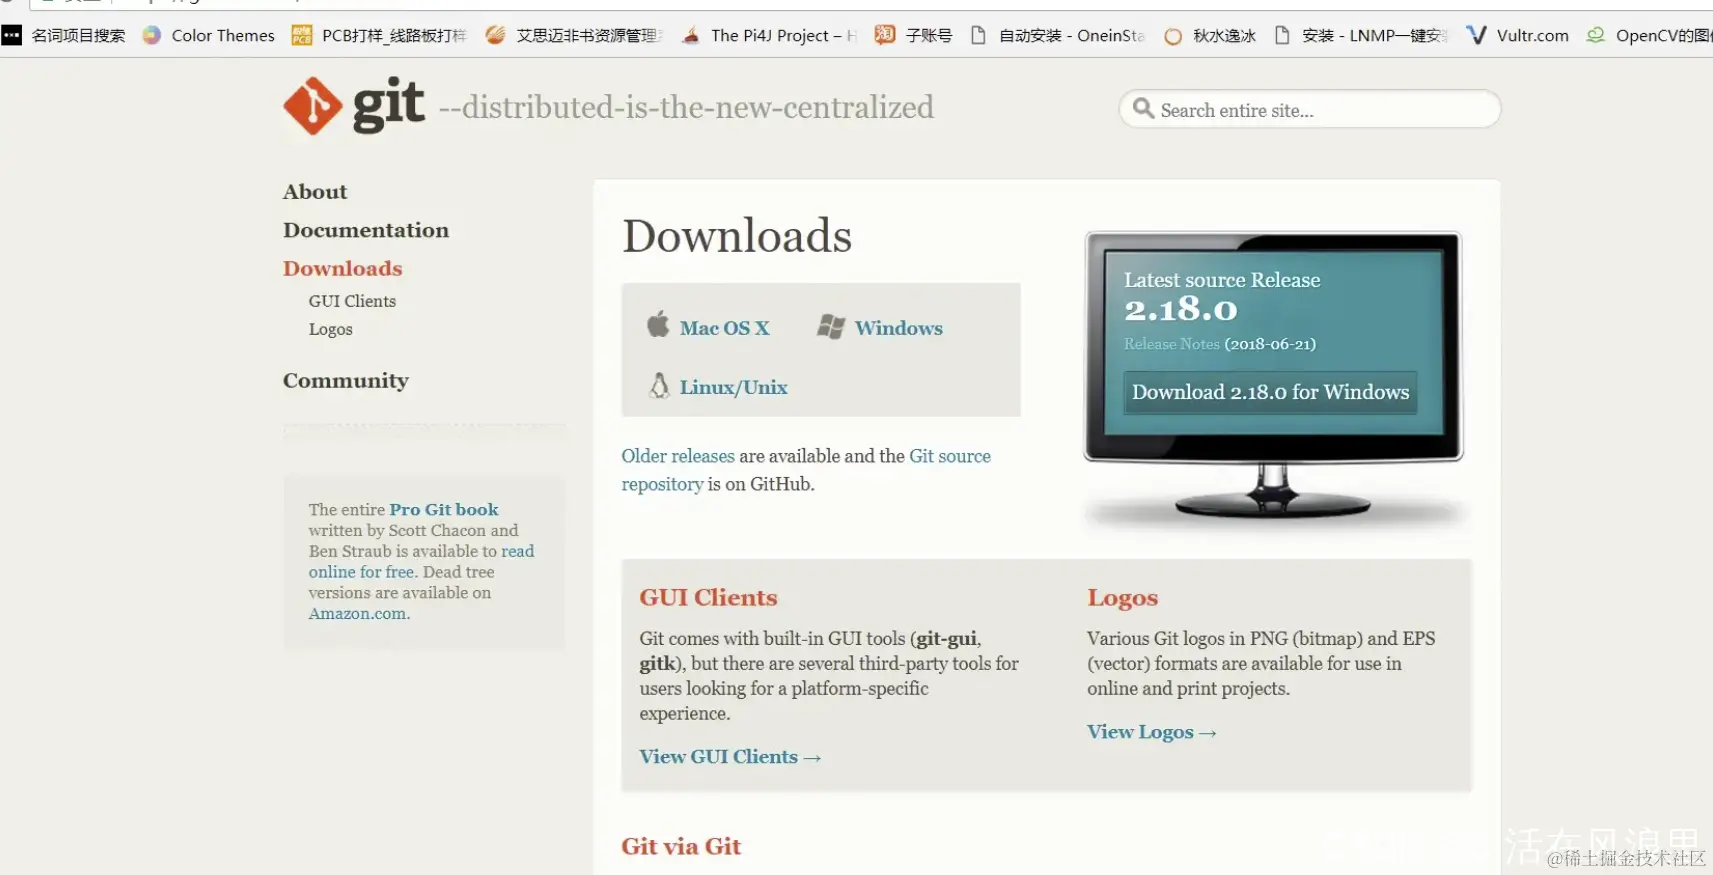Click the 自动安装 OneinStack page icon
This screenshot has height=875, width=1713.
pos(979,35)
